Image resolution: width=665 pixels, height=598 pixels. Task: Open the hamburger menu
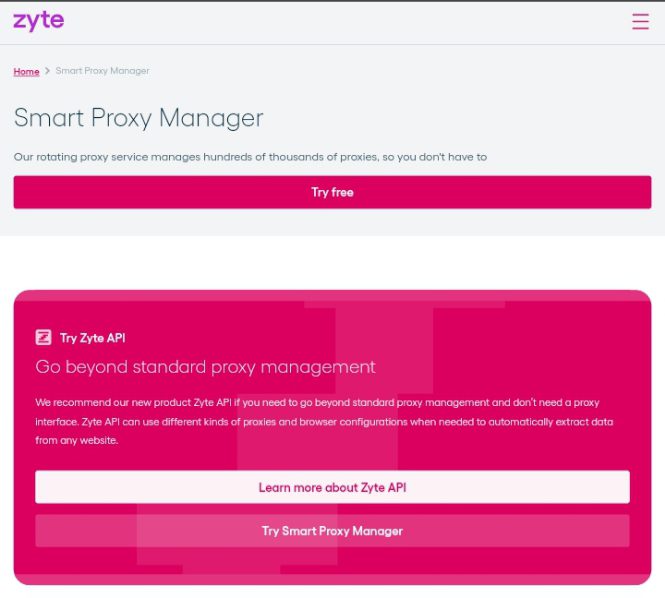pyautogui.click(x=640, y=21)
